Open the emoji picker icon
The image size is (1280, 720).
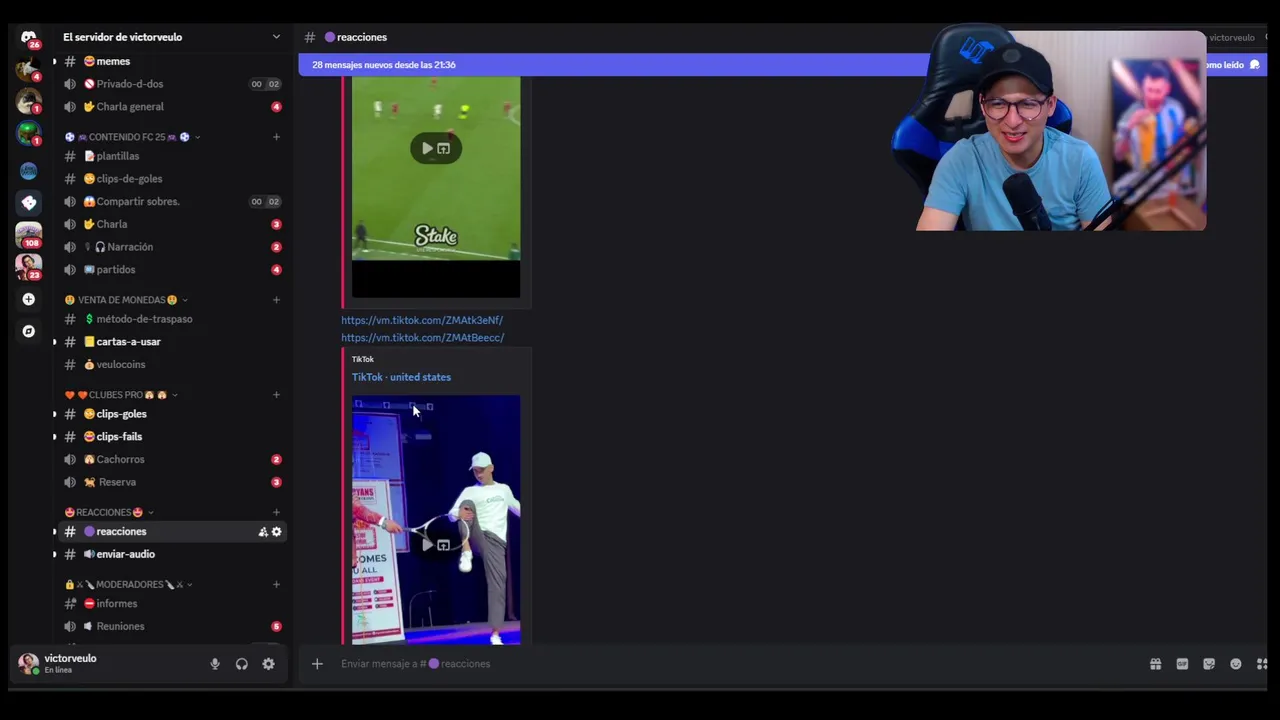(1236, 664)
